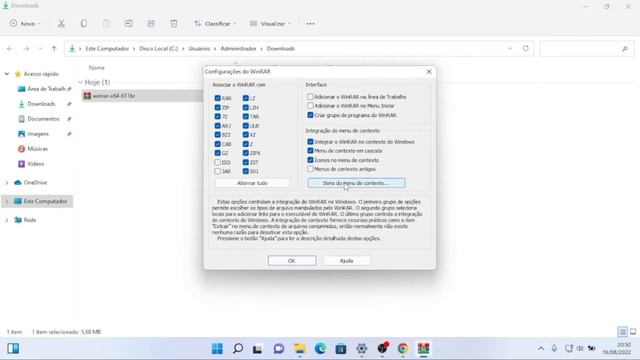Click Cut icon in Explorer toolbar
Screen dimensions: 640x360
pyautogui.click(x=61, y=24)
